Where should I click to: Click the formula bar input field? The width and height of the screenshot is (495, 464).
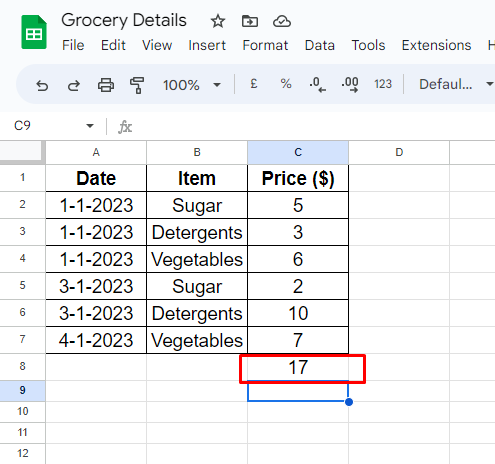tap(313, 126)
